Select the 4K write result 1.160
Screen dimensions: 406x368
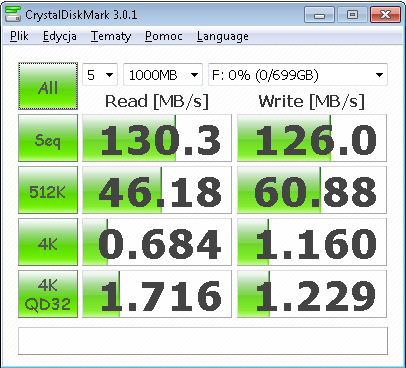(312, 242)
